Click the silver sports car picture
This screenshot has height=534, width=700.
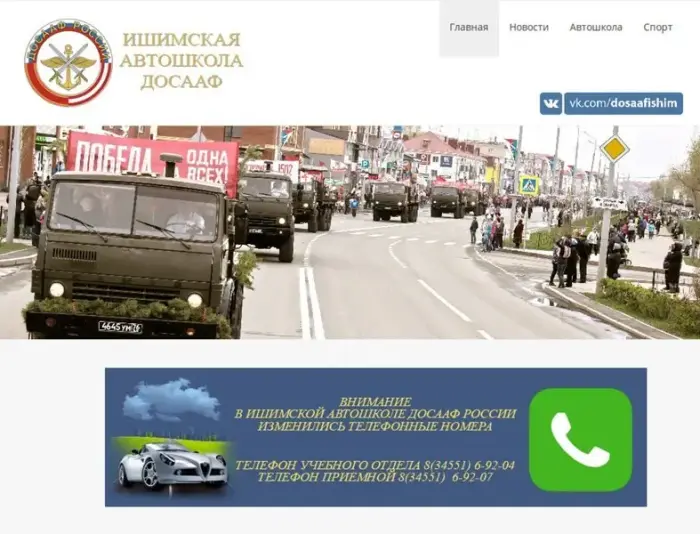tap(172, 464)
